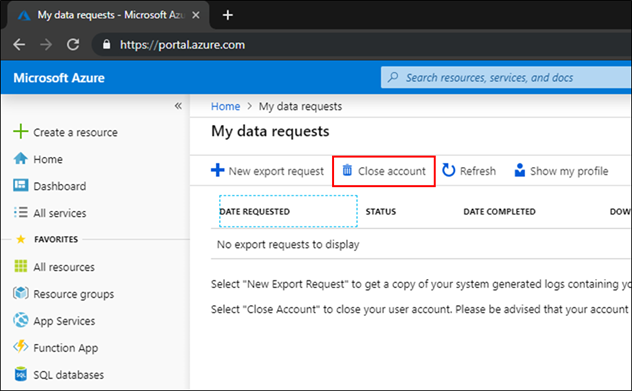Collapse the sidebar with double chevron

pyautogui.click(x=178, y=106)
